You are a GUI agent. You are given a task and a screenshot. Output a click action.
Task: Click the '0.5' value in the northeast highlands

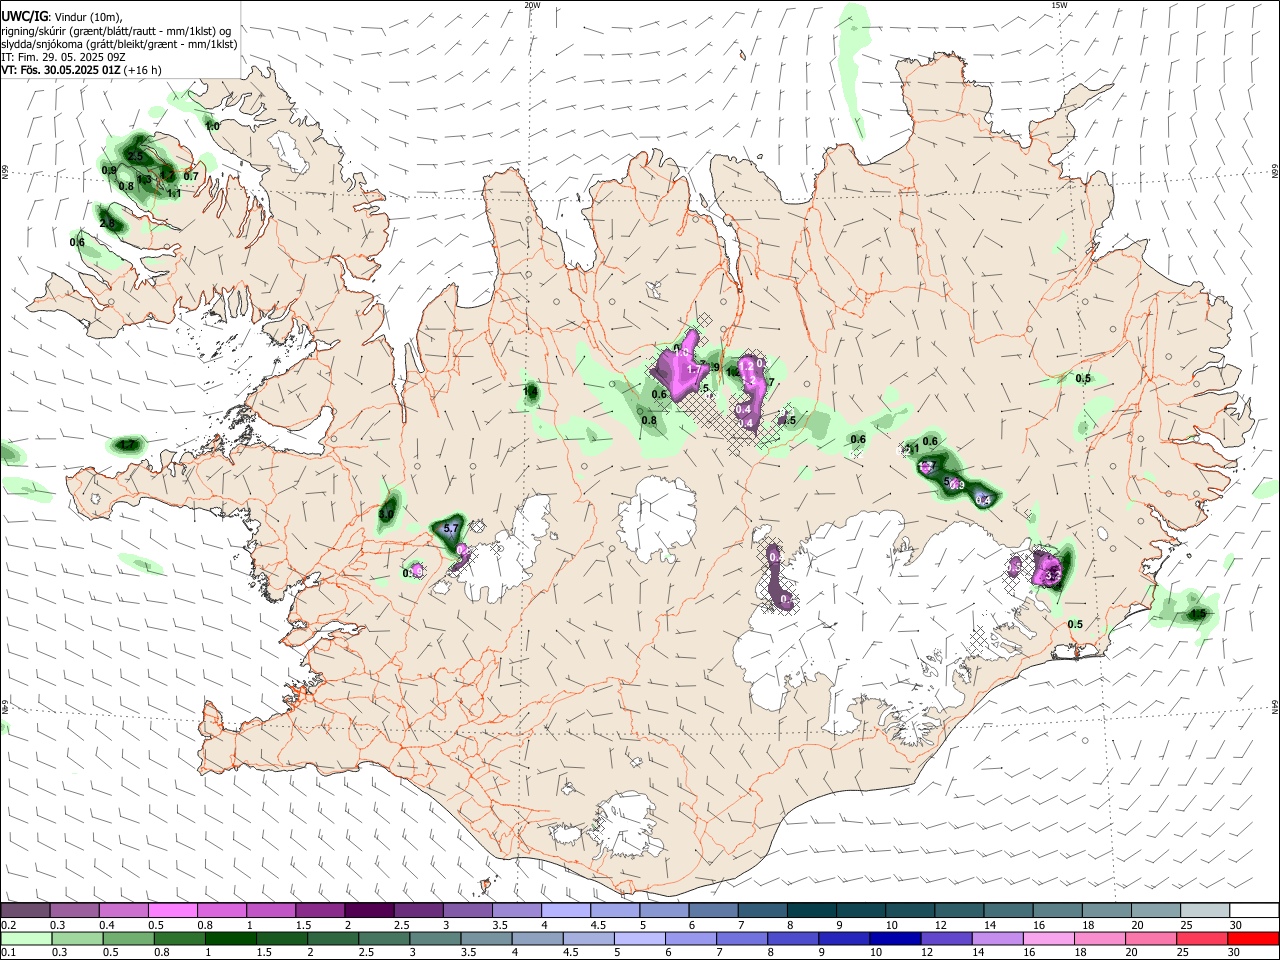1083,378
